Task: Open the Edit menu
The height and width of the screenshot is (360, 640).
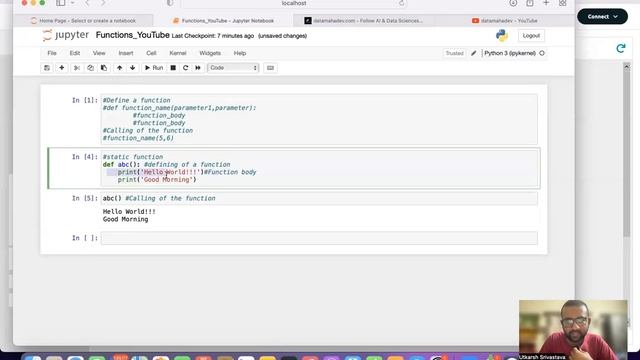Action: click(75, 53)
